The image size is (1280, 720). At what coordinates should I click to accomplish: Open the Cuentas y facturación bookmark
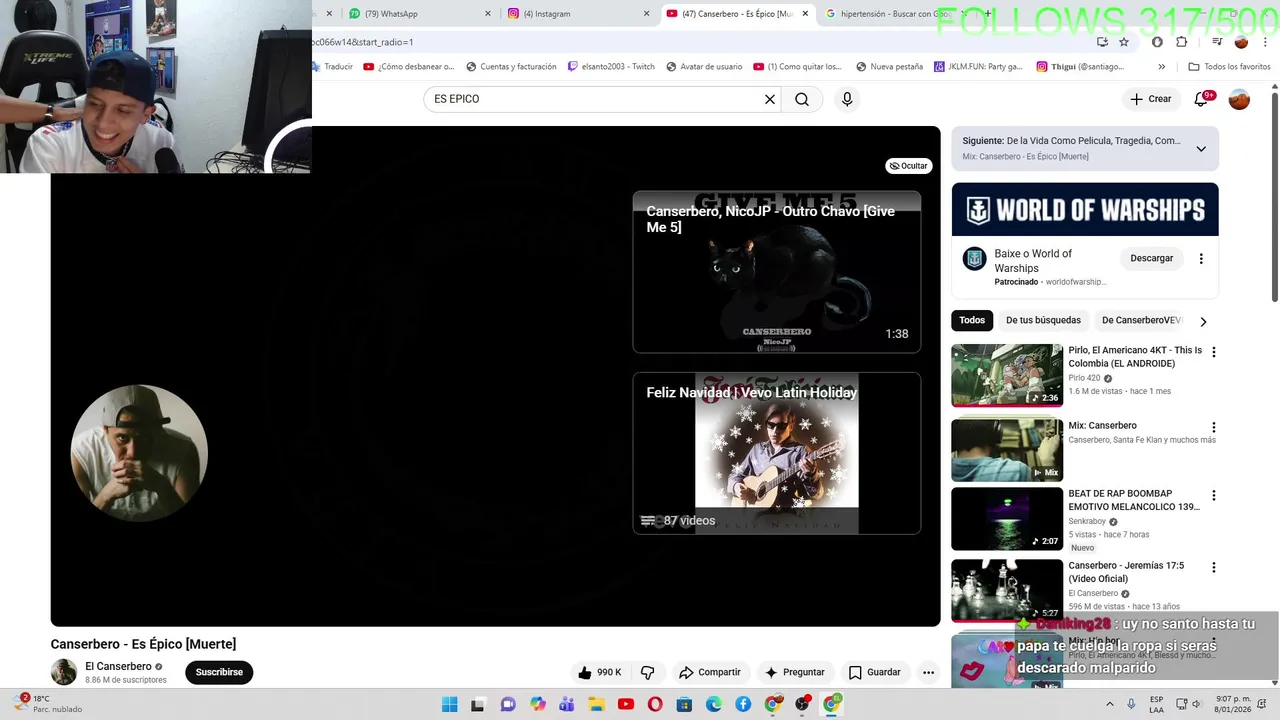click(509, 67)
